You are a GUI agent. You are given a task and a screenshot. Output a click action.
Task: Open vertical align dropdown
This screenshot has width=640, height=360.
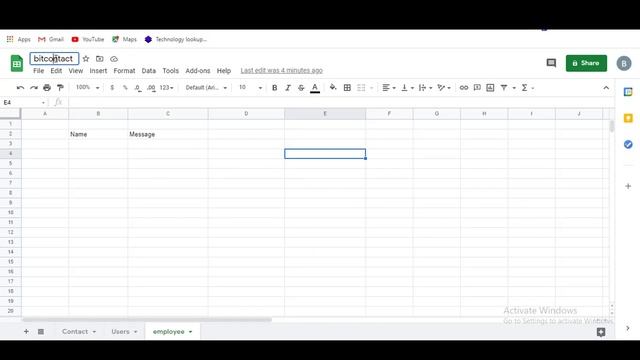407,88
